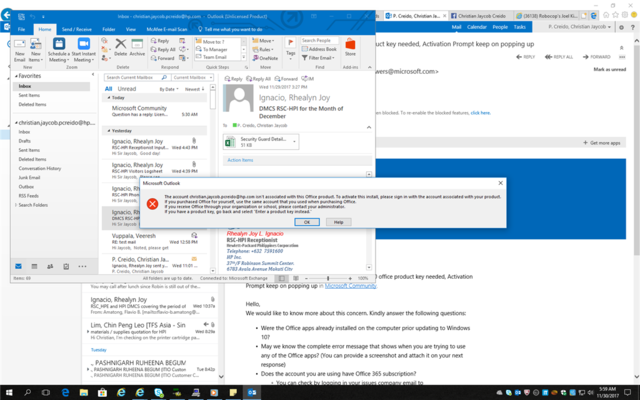The width and height of the screenshot is (640, 400).
Task: Collapse the christian.jaycob.pcreido mailbox tree
Action: point(16,123)
